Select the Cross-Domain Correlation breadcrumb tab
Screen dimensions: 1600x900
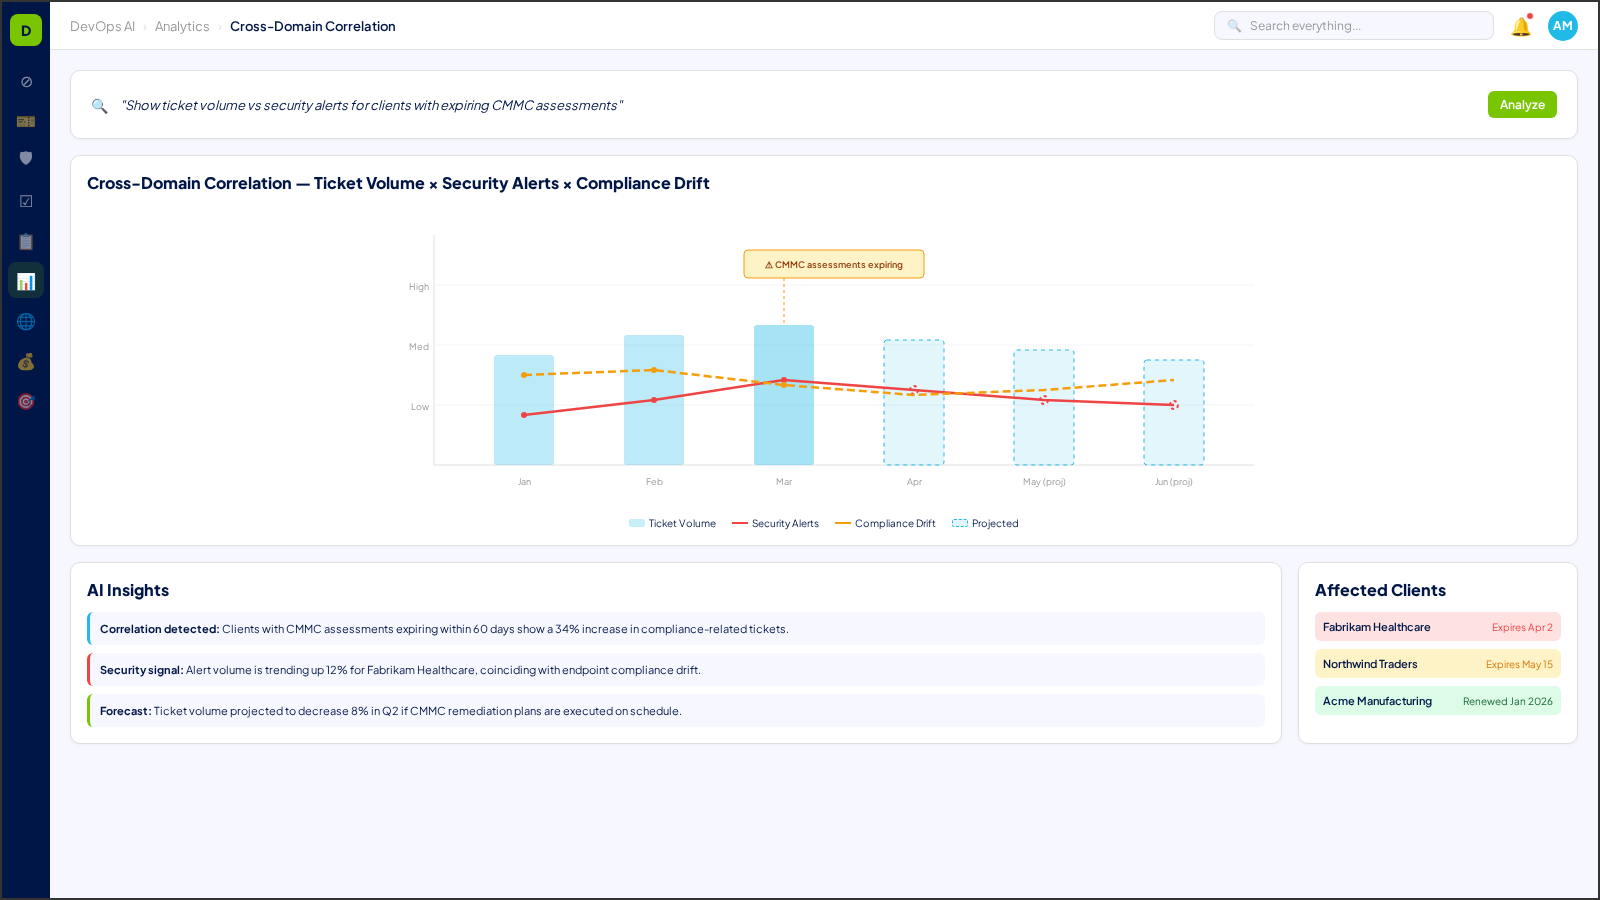312,26
